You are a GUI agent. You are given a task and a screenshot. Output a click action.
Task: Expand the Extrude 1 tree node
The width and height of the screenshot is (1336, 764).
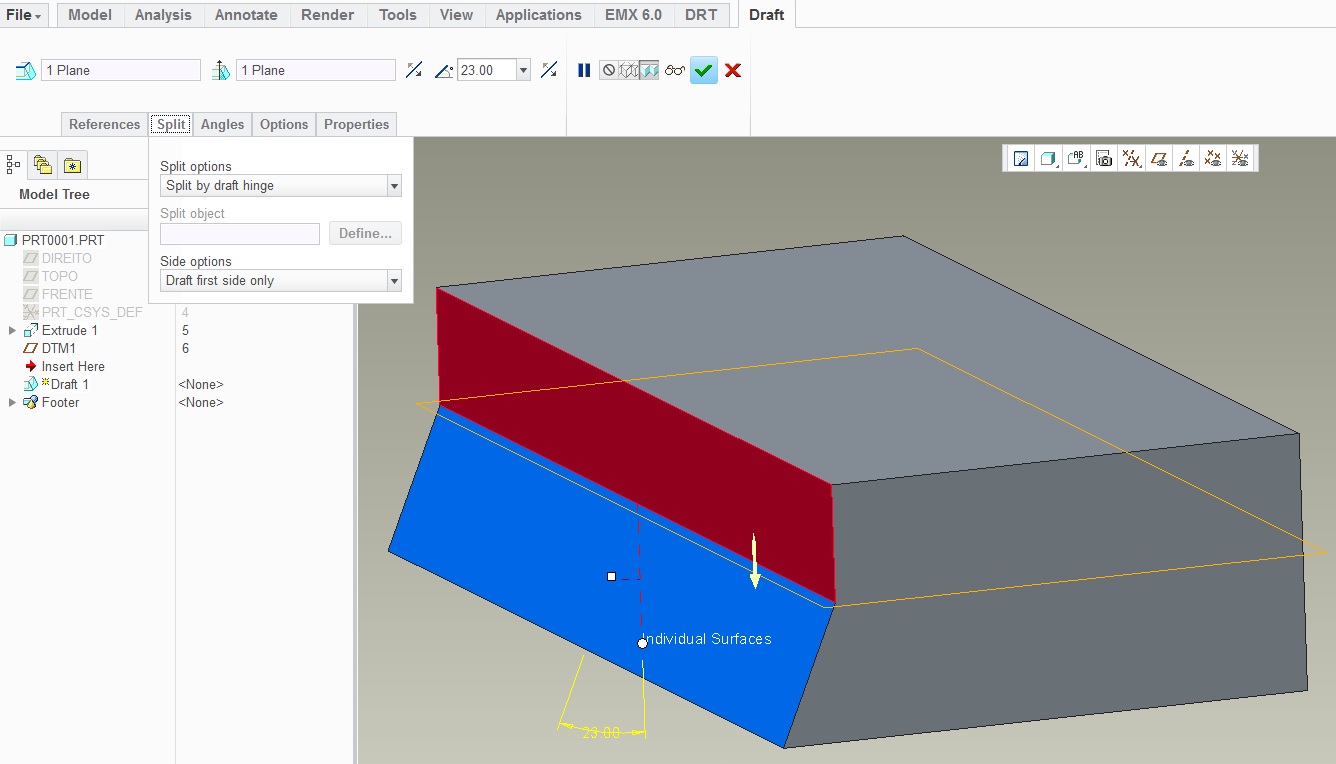12,330
